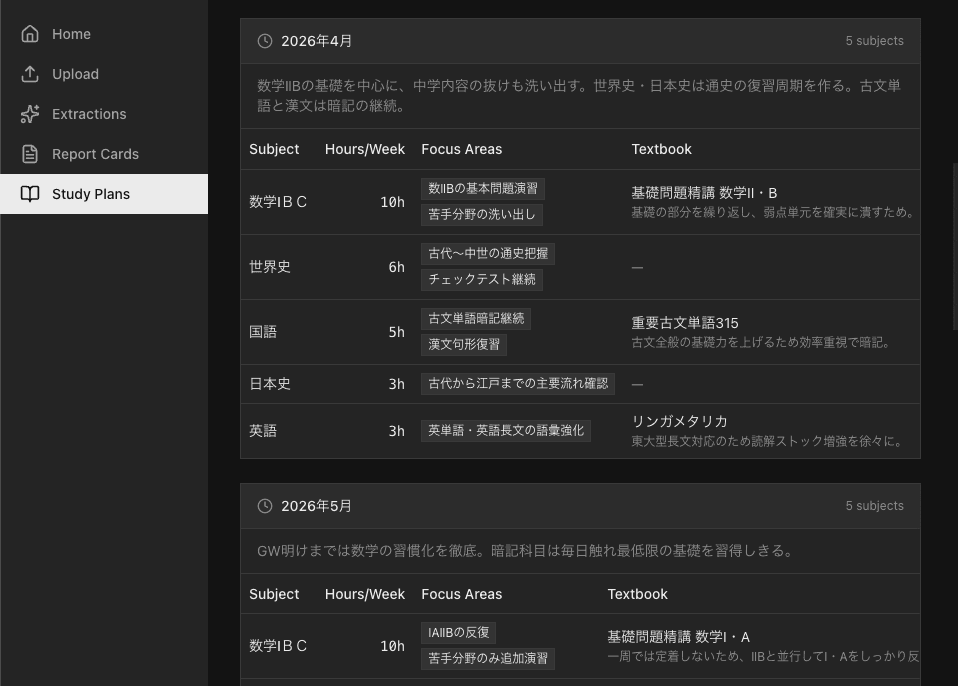Click the 古代から江戸までの主要流れ確認 tag
This screenshot has width=958, height=686.
(518, 383)
